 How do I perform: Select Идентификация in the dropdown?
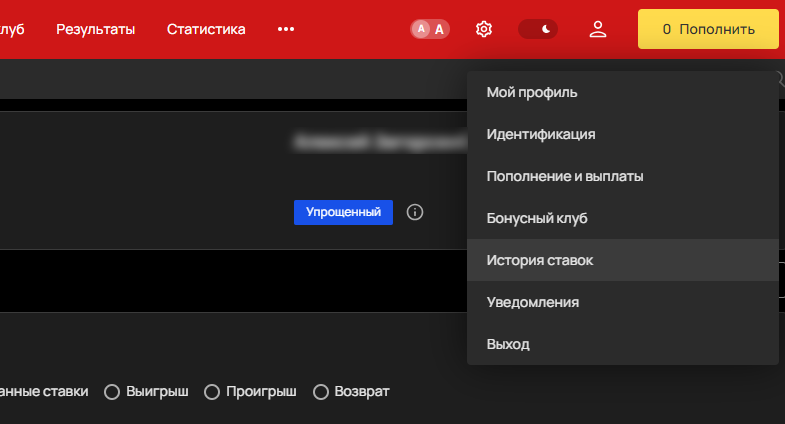622,134
